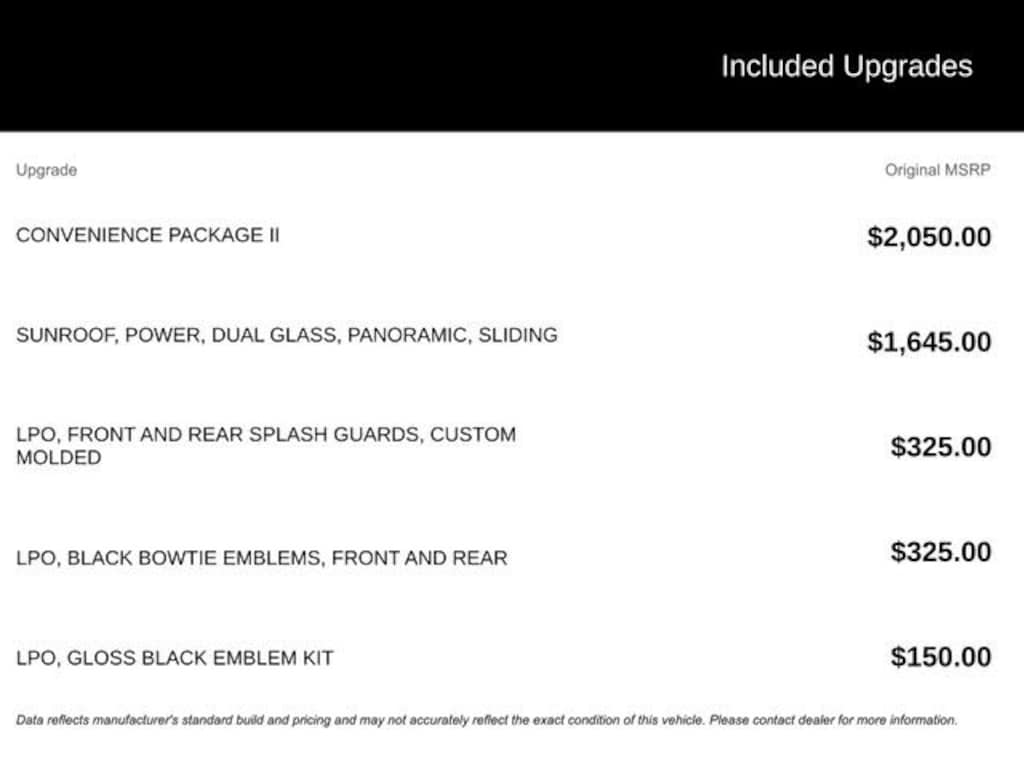The image size is (1024, 768).
Task: Click the "Included Upgrades" heading
Action: (x=846, y=67)
